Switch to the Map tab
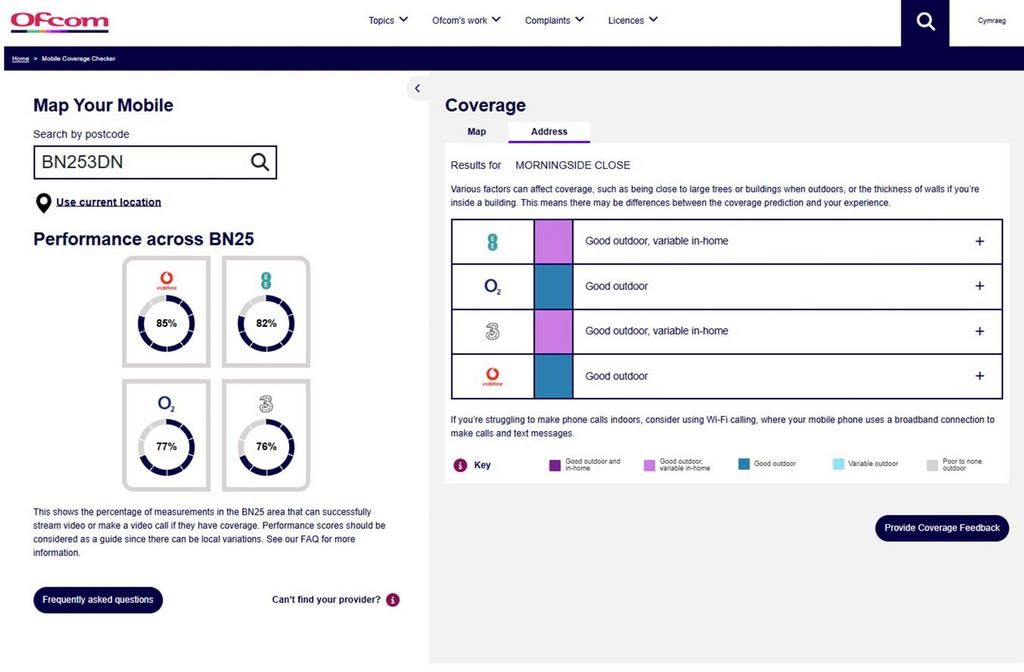Screen dimensions: 1024x672 pyautogui.click(x=477, y=132)
